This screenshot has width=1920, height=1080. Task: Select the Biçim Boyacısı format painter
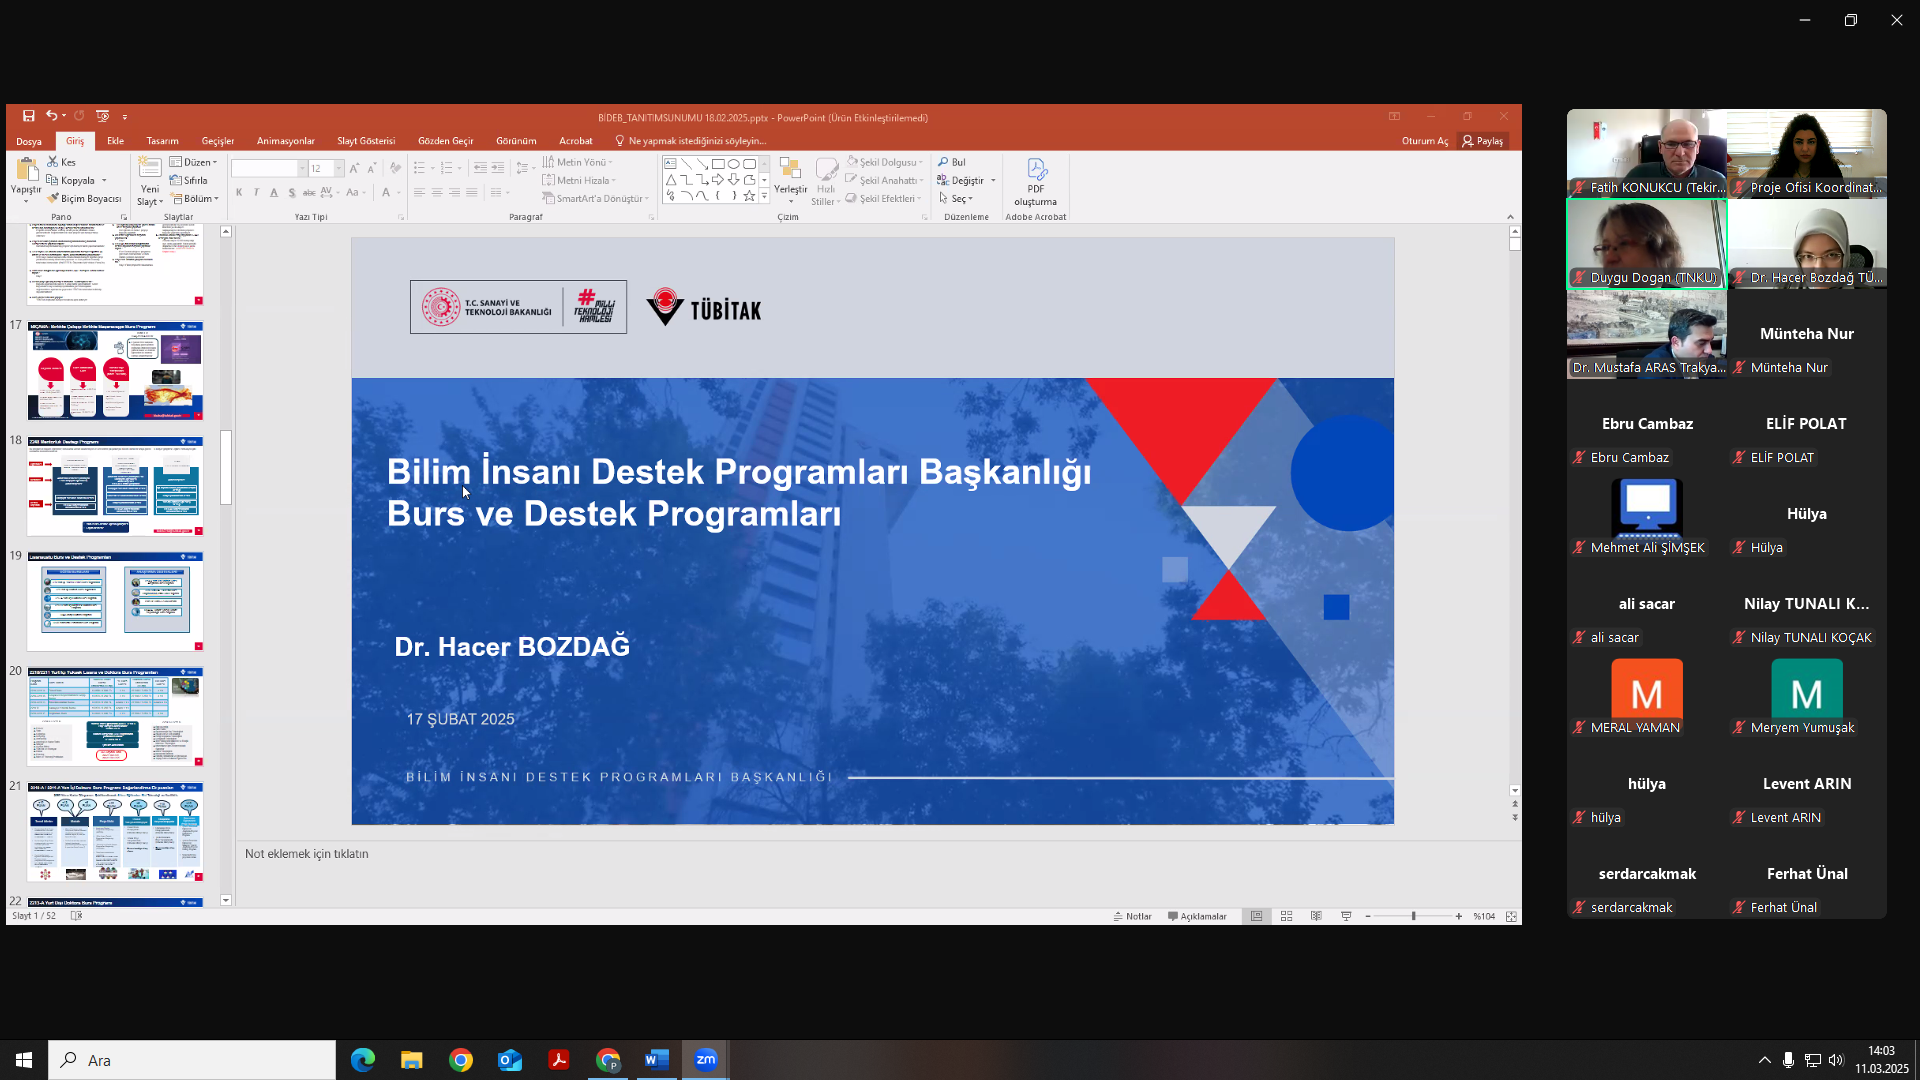click(84, 199)
